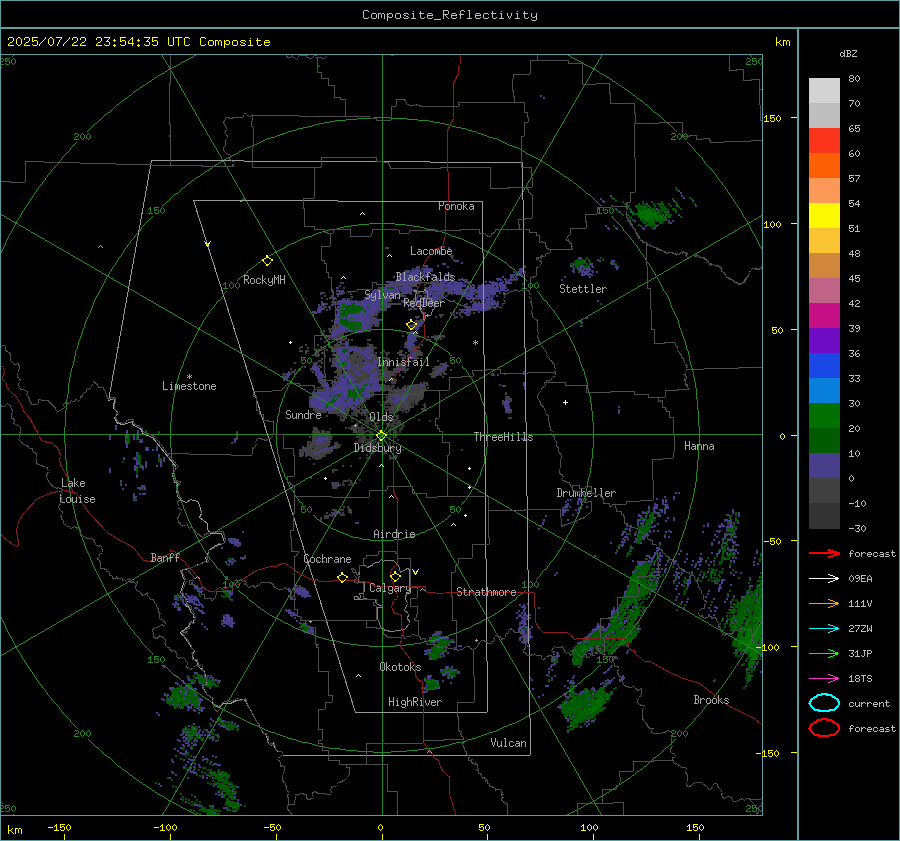This screenshot has height=841, width=900.
Task: Click the Hanna city label
Action: tap(699, 446)
